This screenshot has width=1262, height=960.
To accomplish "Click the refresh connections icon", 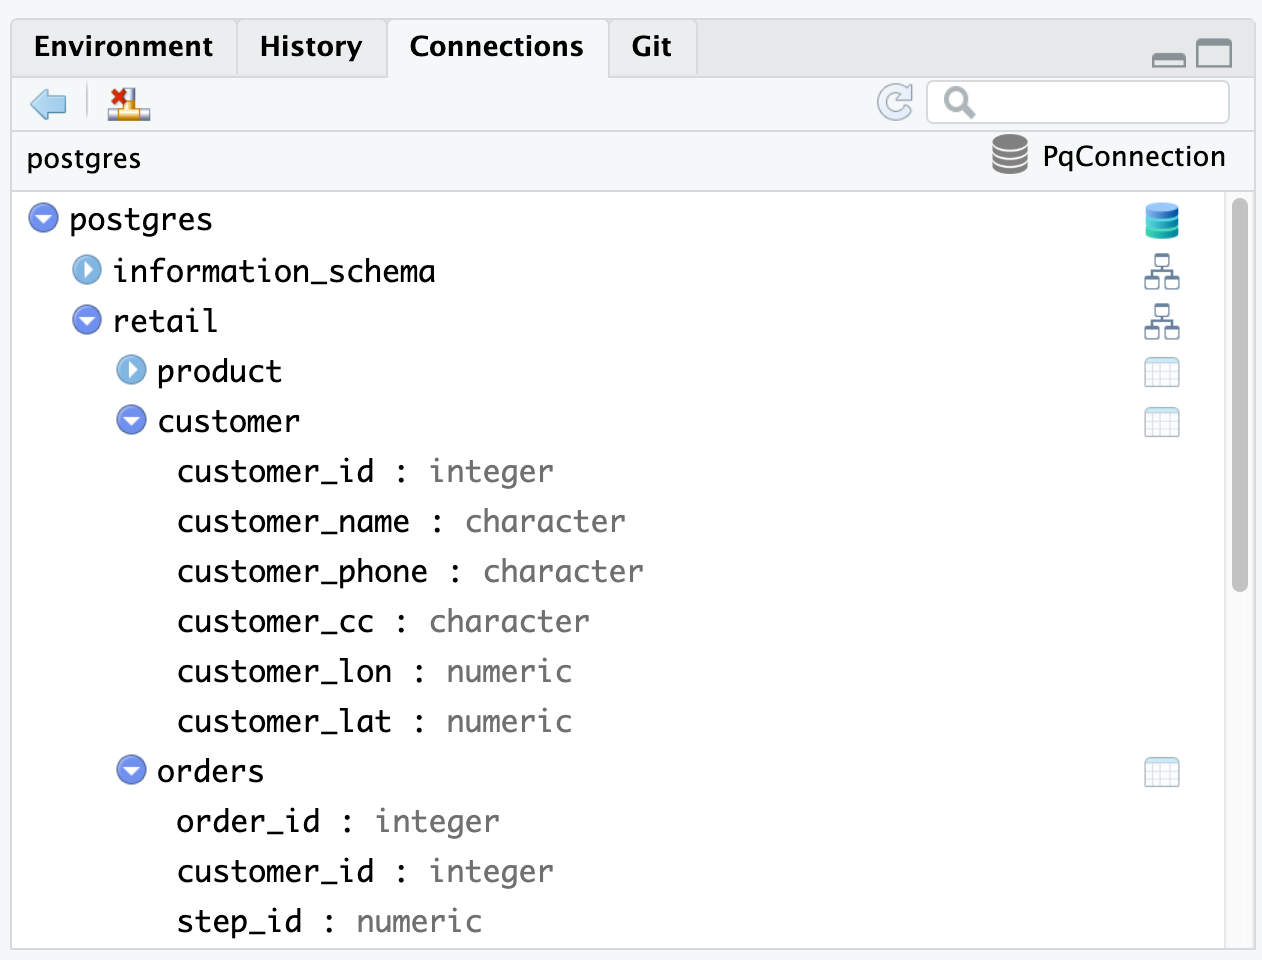I will click(x=895, y=101).
